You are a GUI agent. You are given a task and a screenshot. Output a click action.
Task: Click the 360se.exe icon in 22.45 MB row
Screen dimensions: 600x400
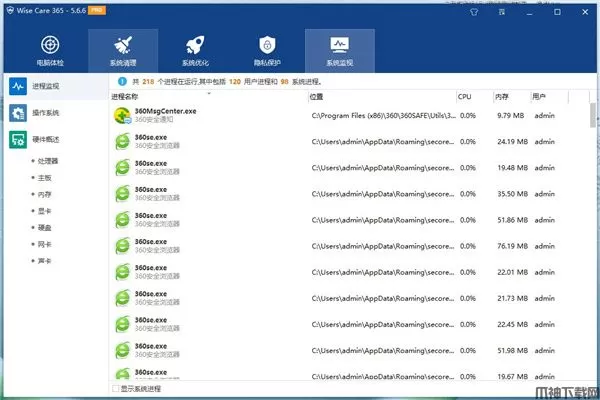point(122,325)
